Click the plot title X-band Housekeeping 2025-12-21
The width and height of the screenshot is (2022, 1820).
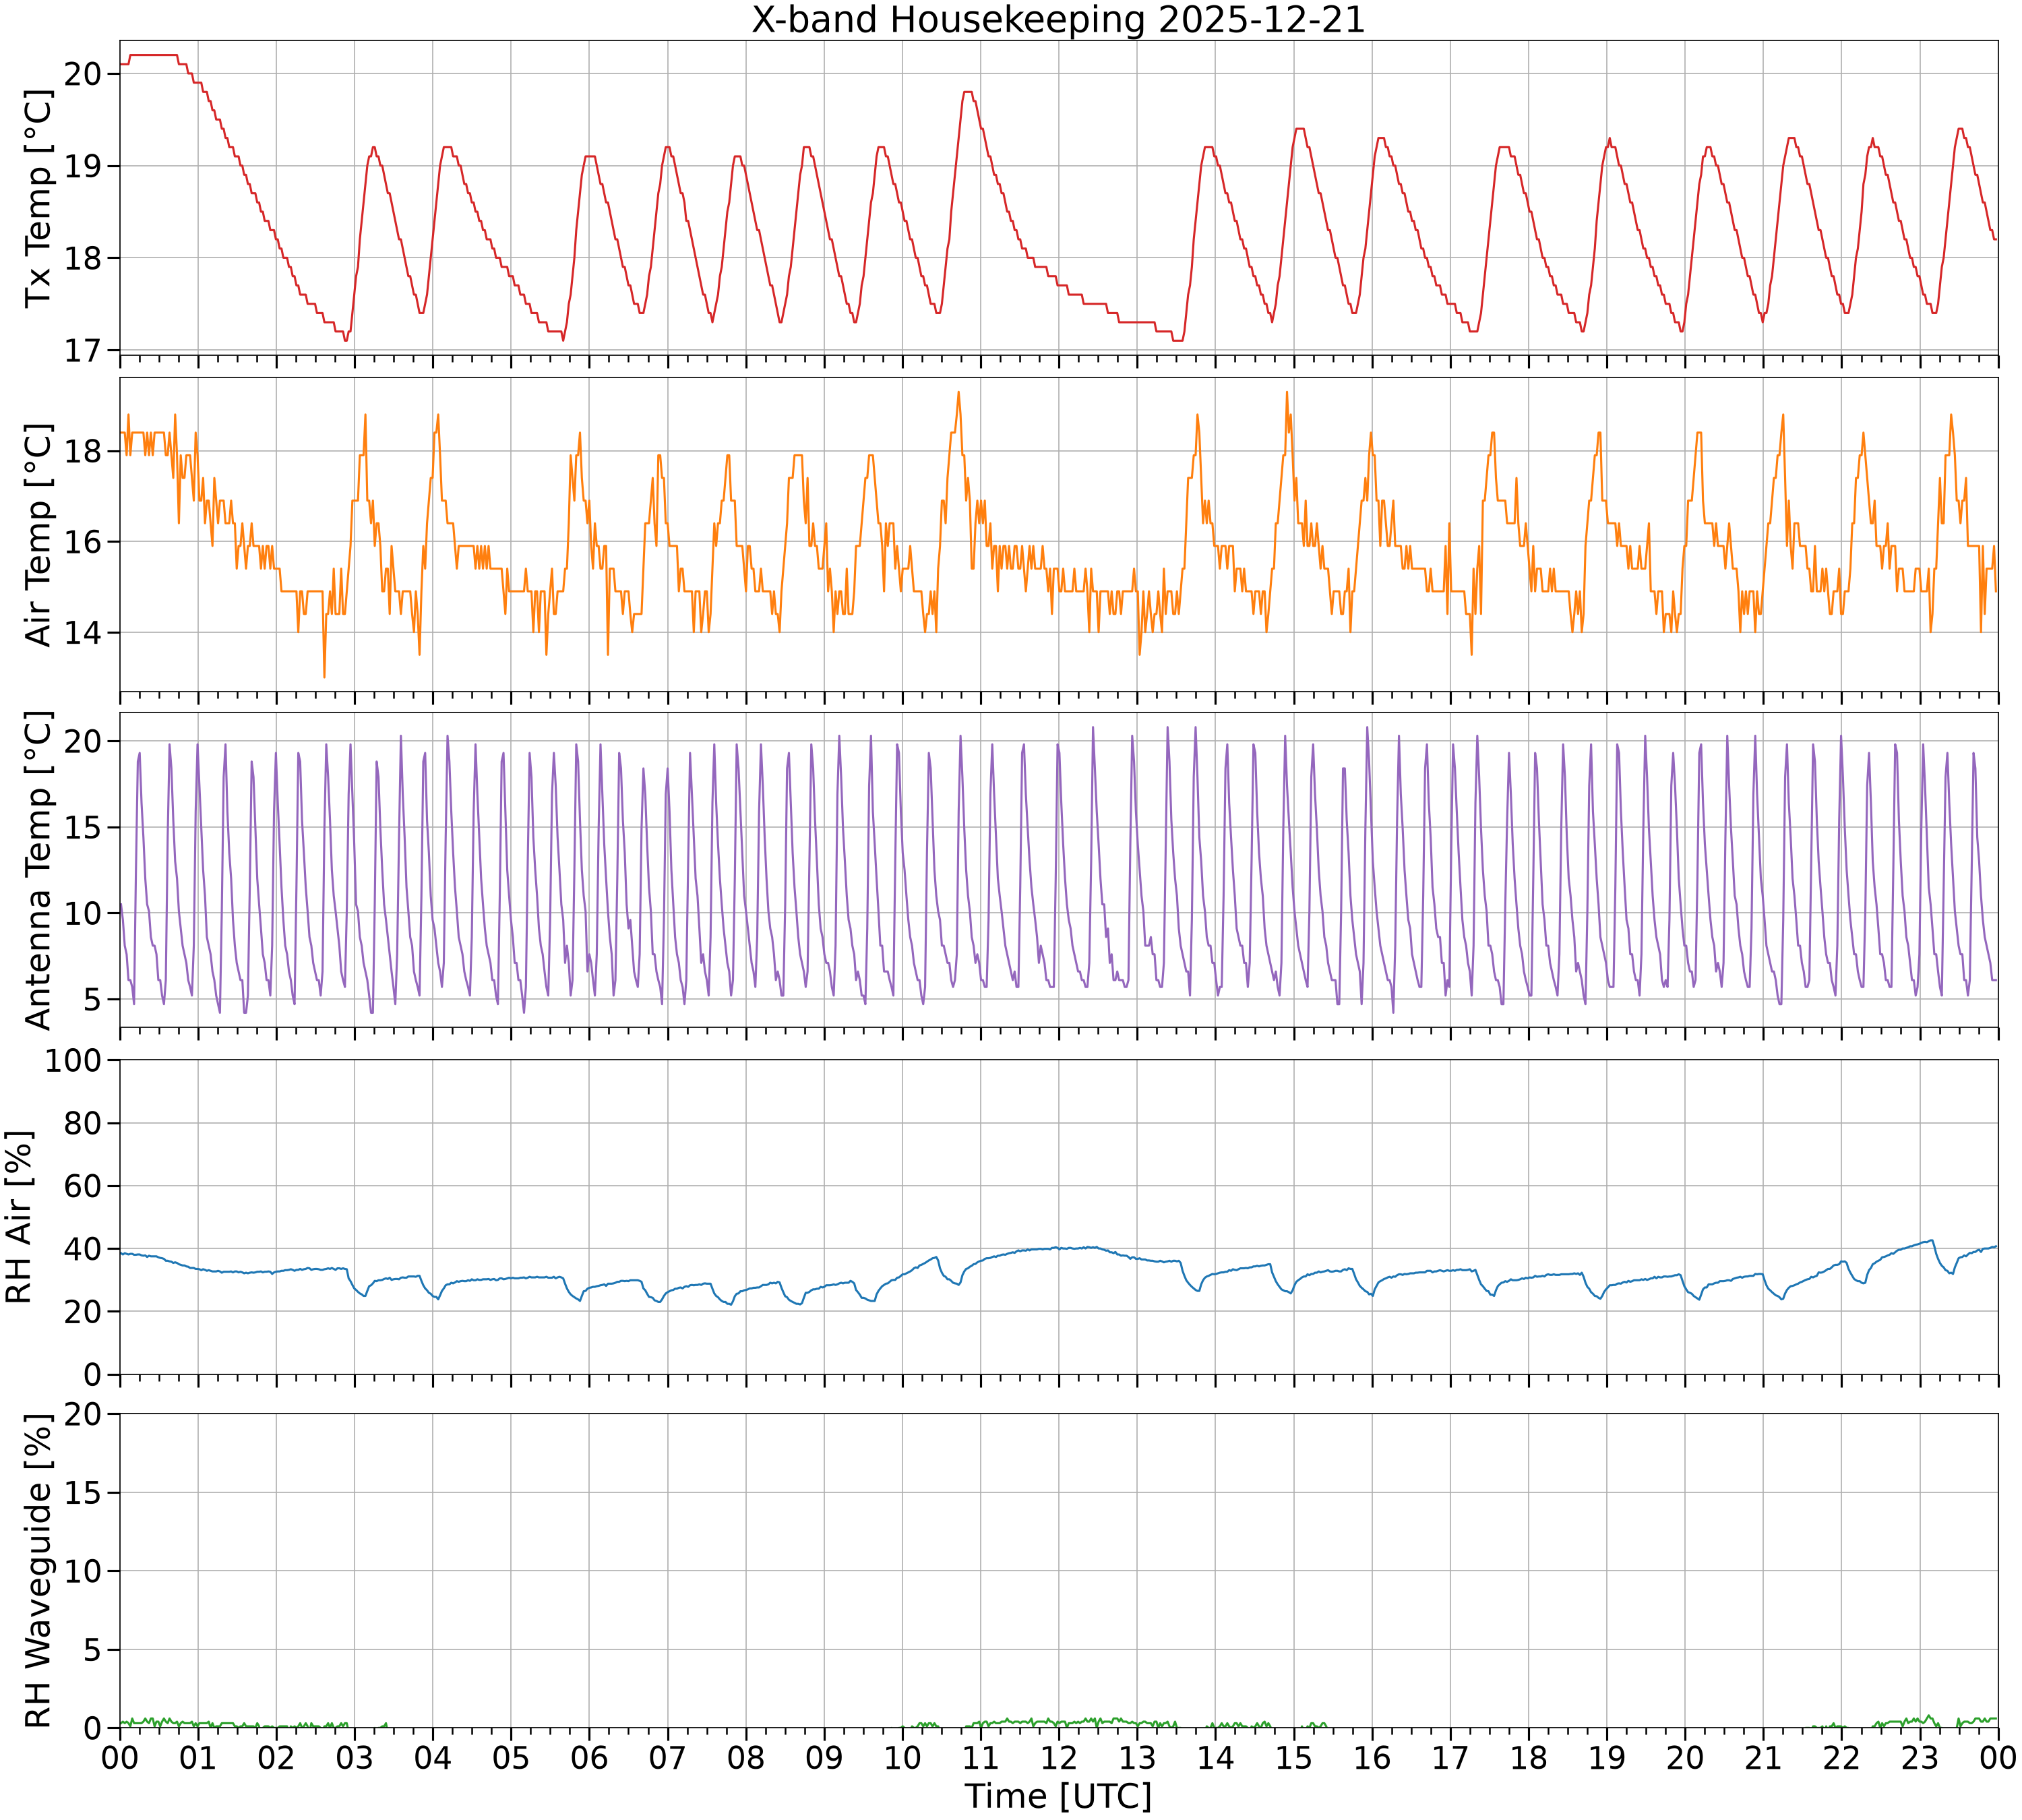coord(1058,20)
